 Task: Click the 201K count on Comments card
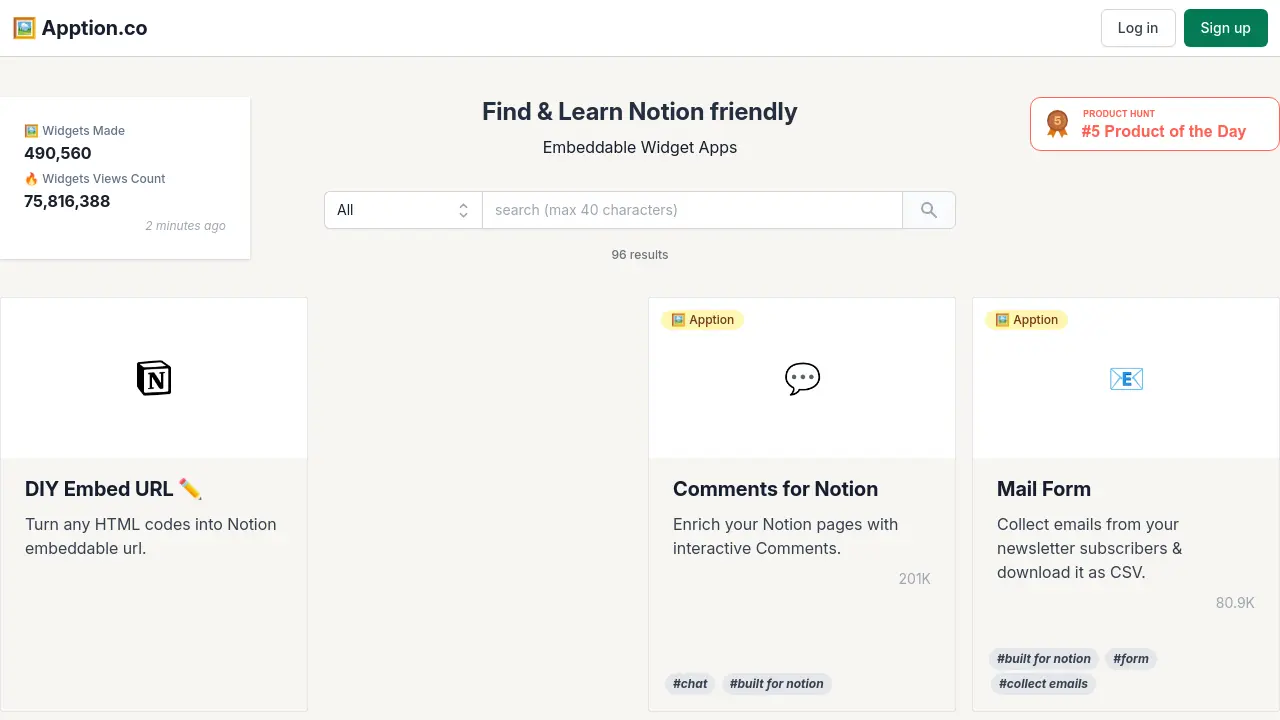(x=914, y=579)
